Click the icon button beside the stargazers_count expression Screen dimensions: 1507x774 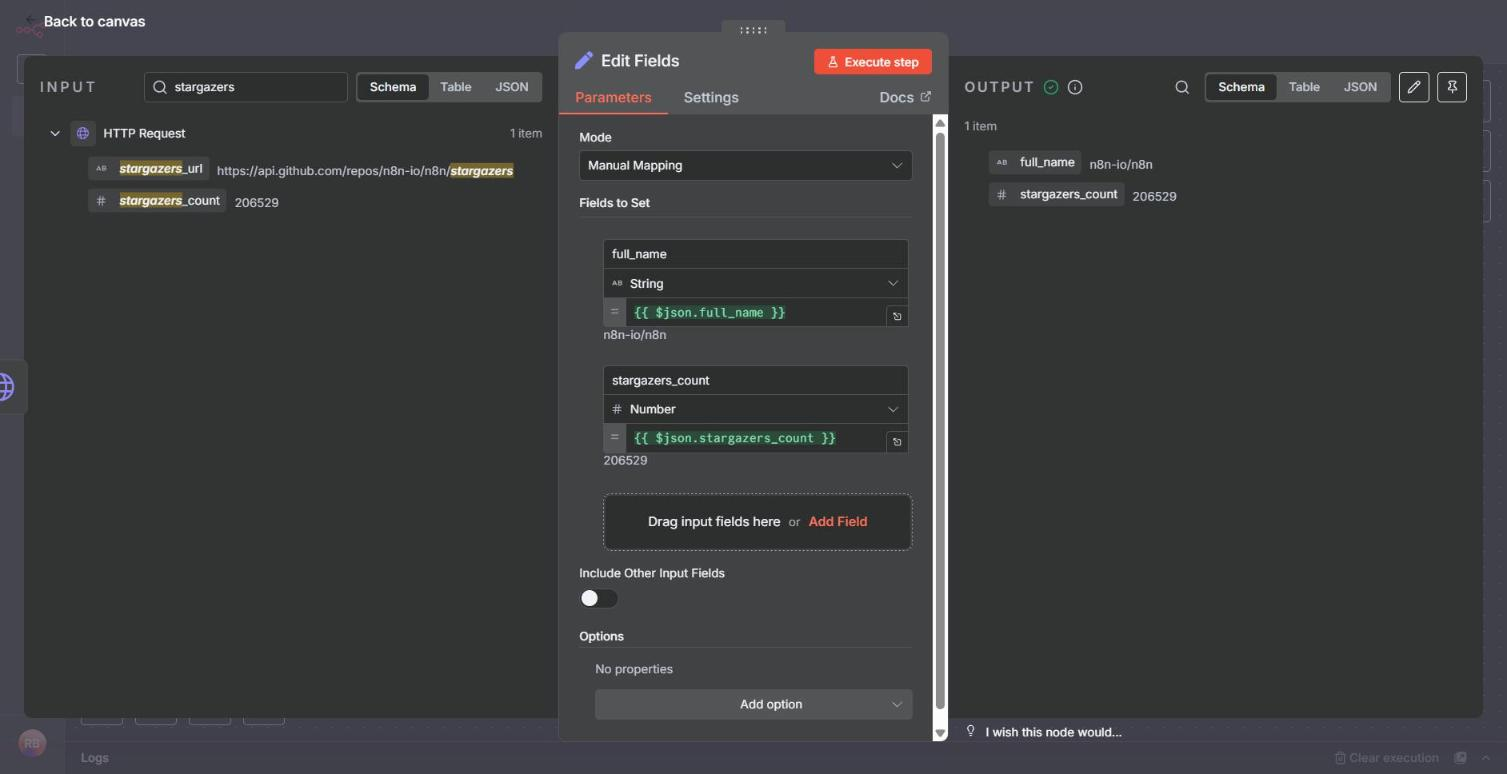897,442
